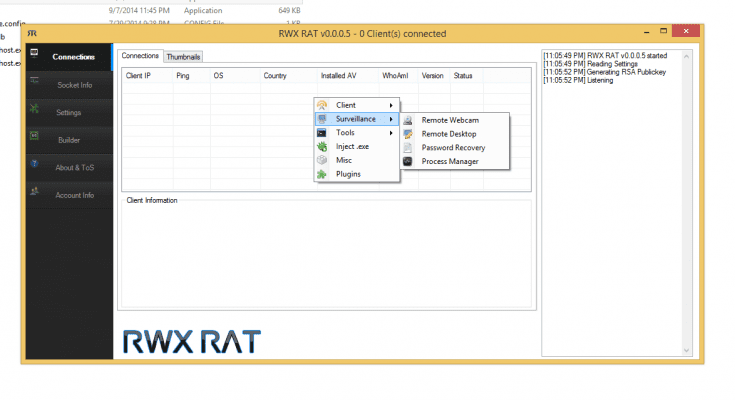Expand the Tools submenu arrow
Image resolution: width=735 pixels, height=400 pixels.
click(x=391, y=133)
